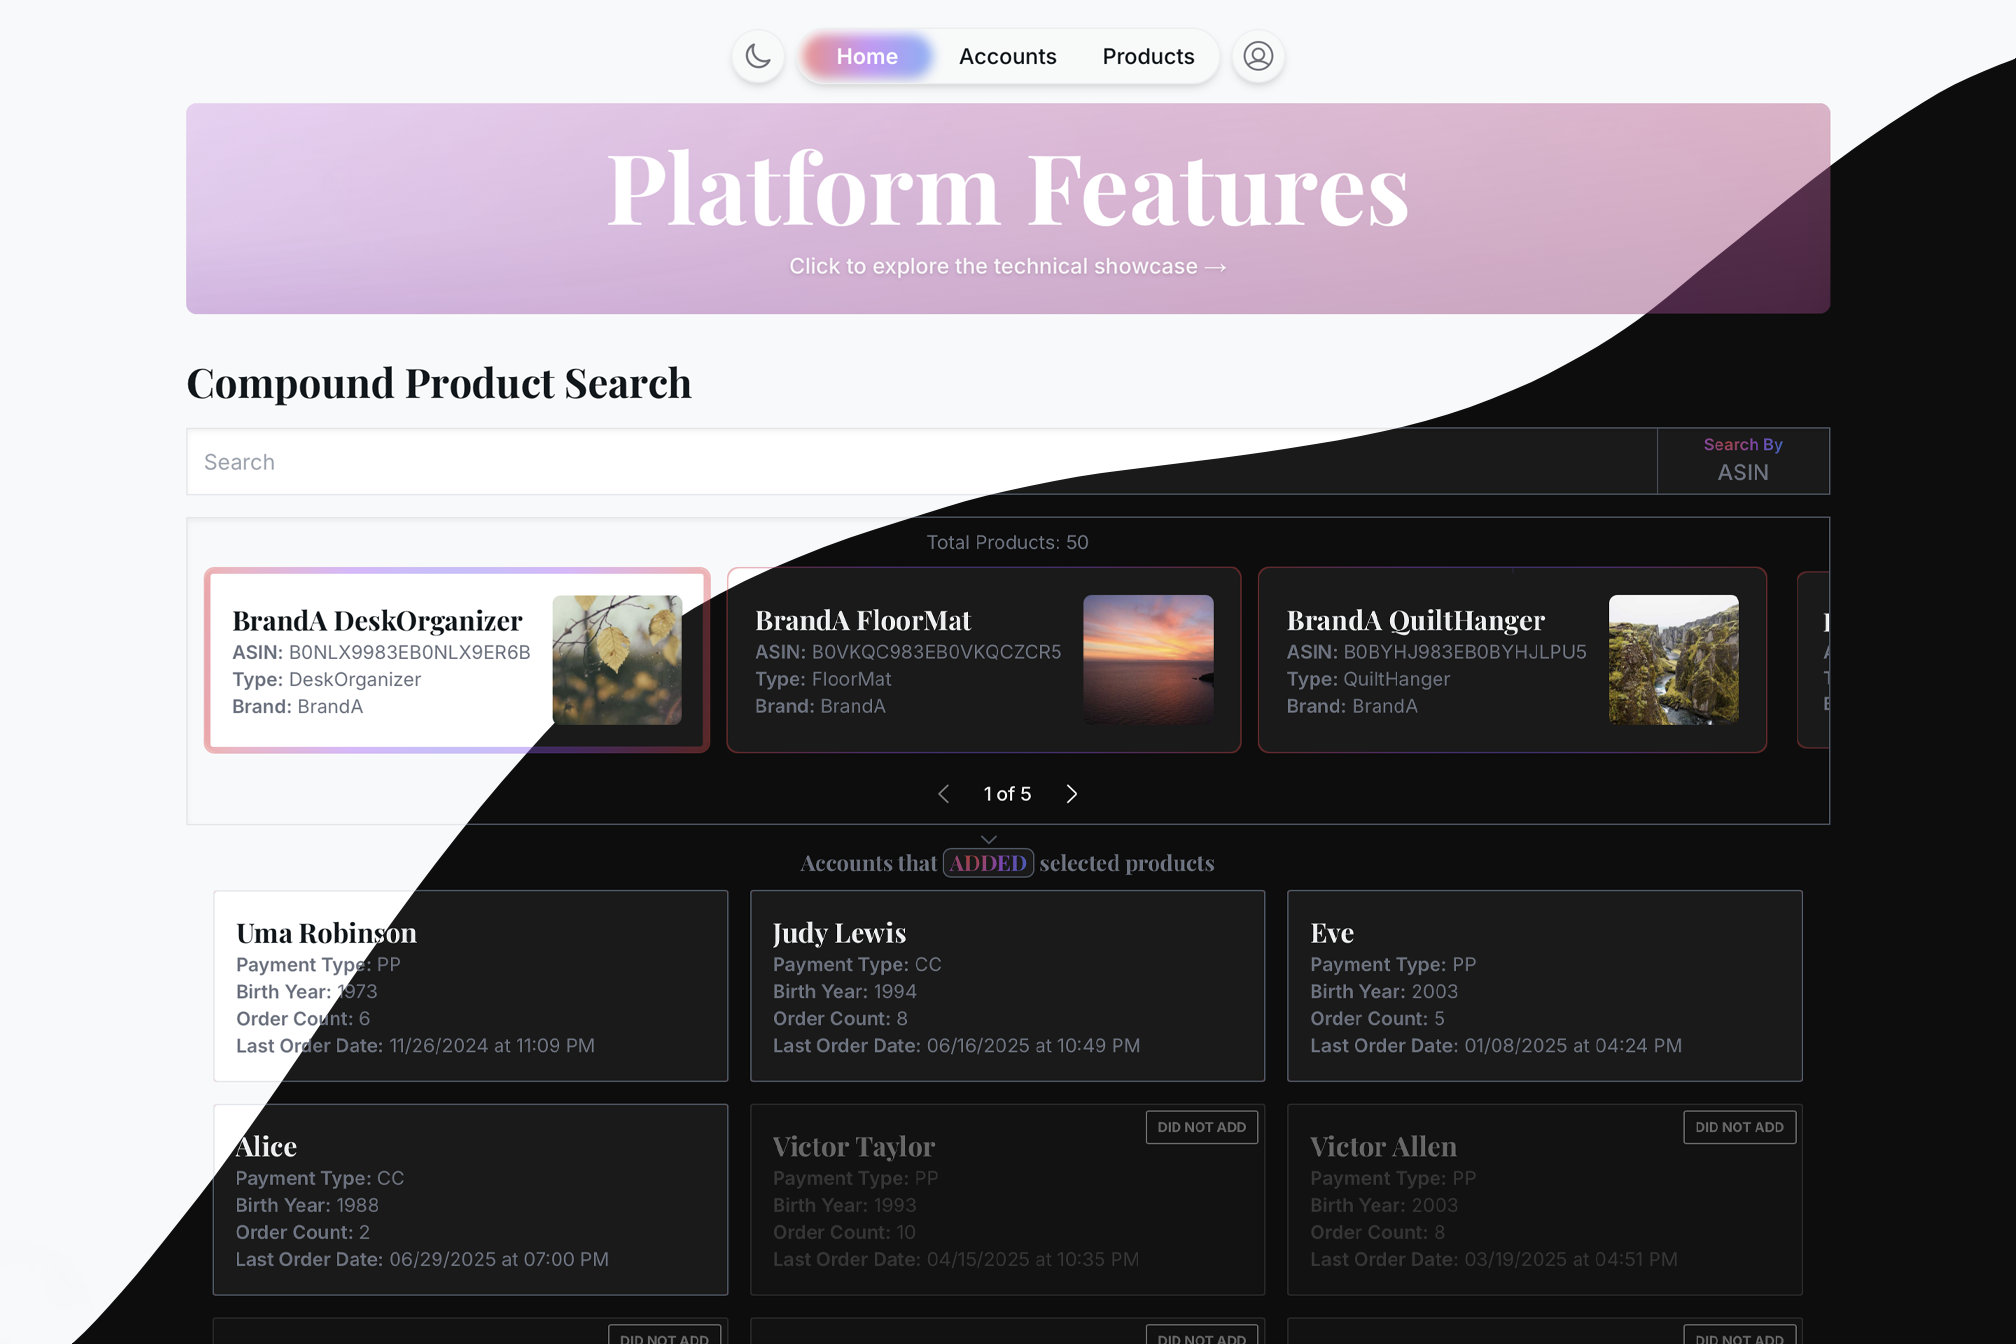Select the Home tab

(866, 56)
